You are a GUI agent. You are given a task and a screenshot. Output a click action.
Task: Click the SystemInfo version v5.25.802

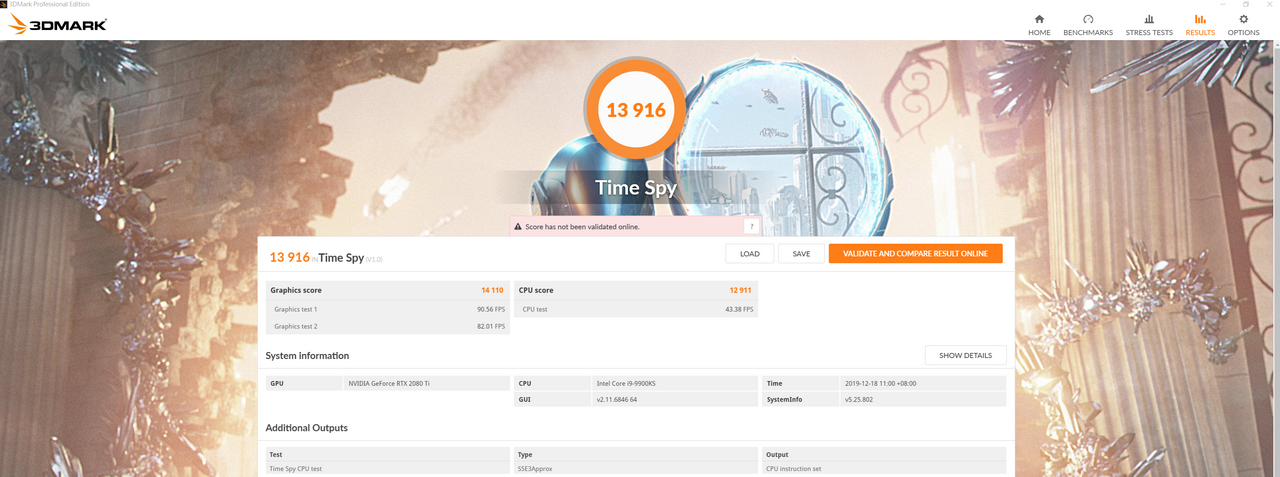click(x=923, y=399)
